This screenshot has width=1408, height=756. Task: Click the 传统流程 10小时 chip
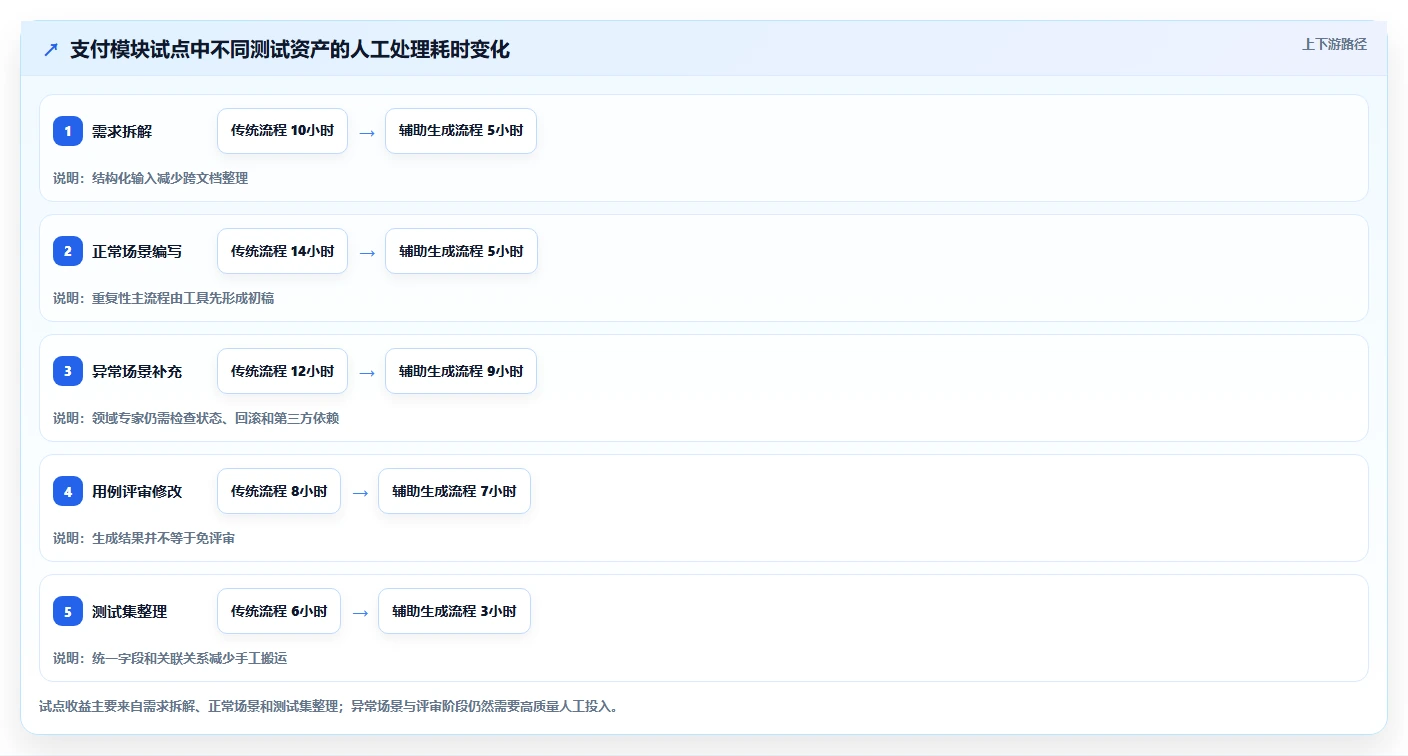point(282,131)
